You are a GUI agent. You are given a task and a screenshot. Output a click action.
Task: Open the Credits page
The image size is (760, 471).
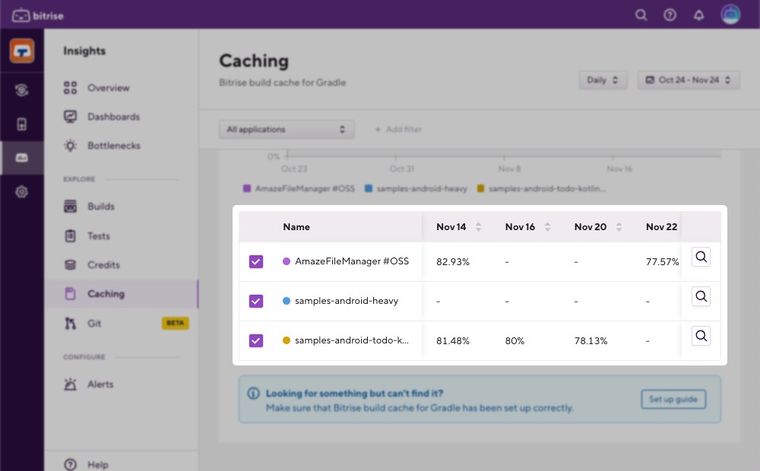[103, 265]
